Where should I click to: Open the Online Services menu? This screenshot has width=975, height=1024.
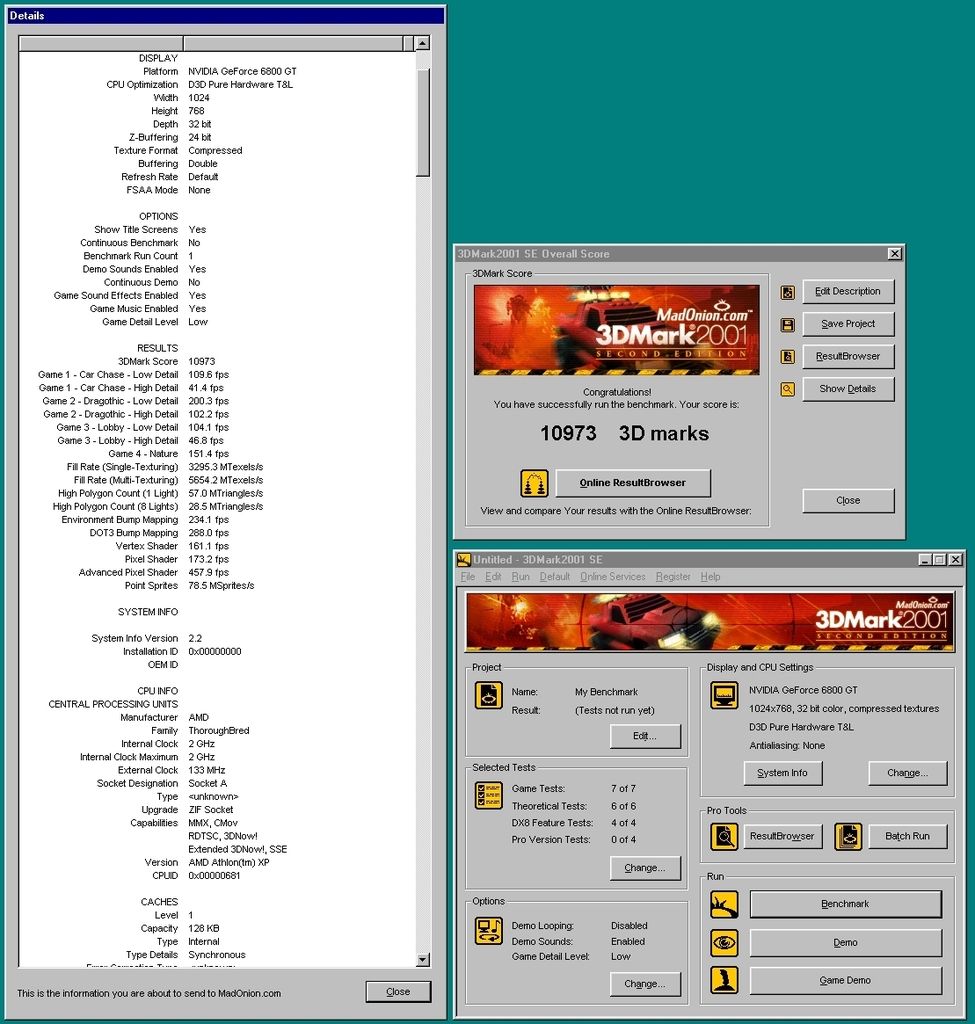613,577
